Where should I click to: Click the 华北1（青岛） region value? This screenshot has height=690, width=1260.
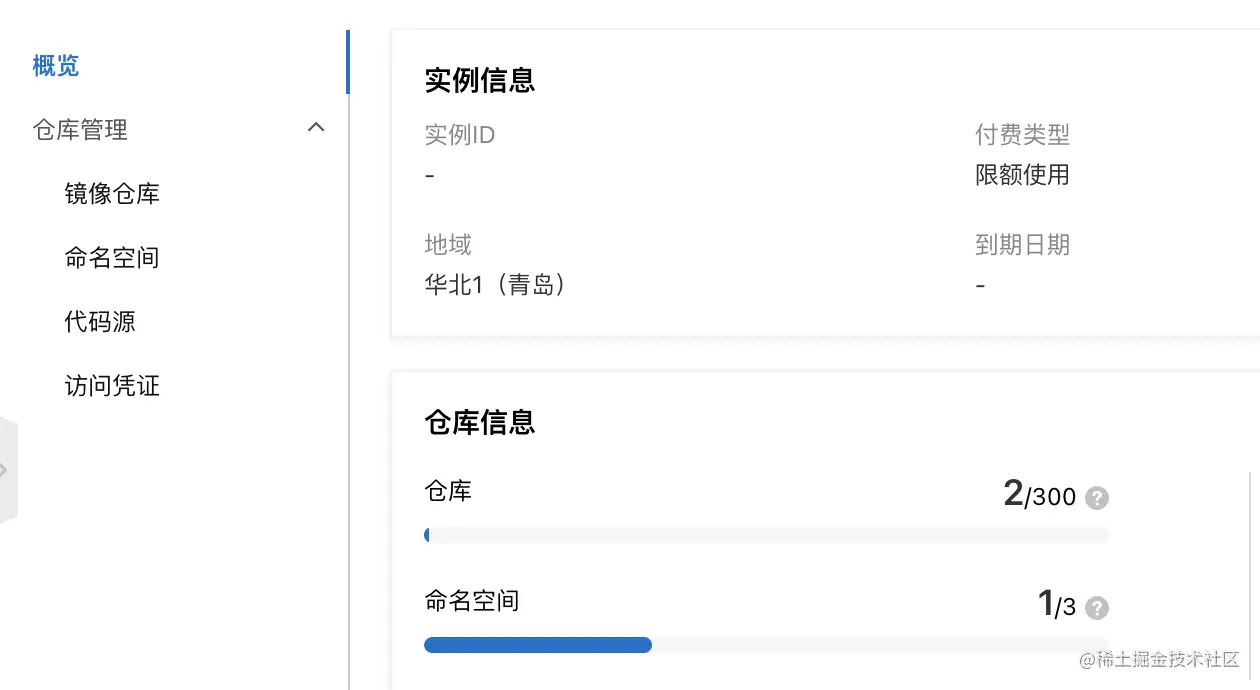[x=497, y=285]
